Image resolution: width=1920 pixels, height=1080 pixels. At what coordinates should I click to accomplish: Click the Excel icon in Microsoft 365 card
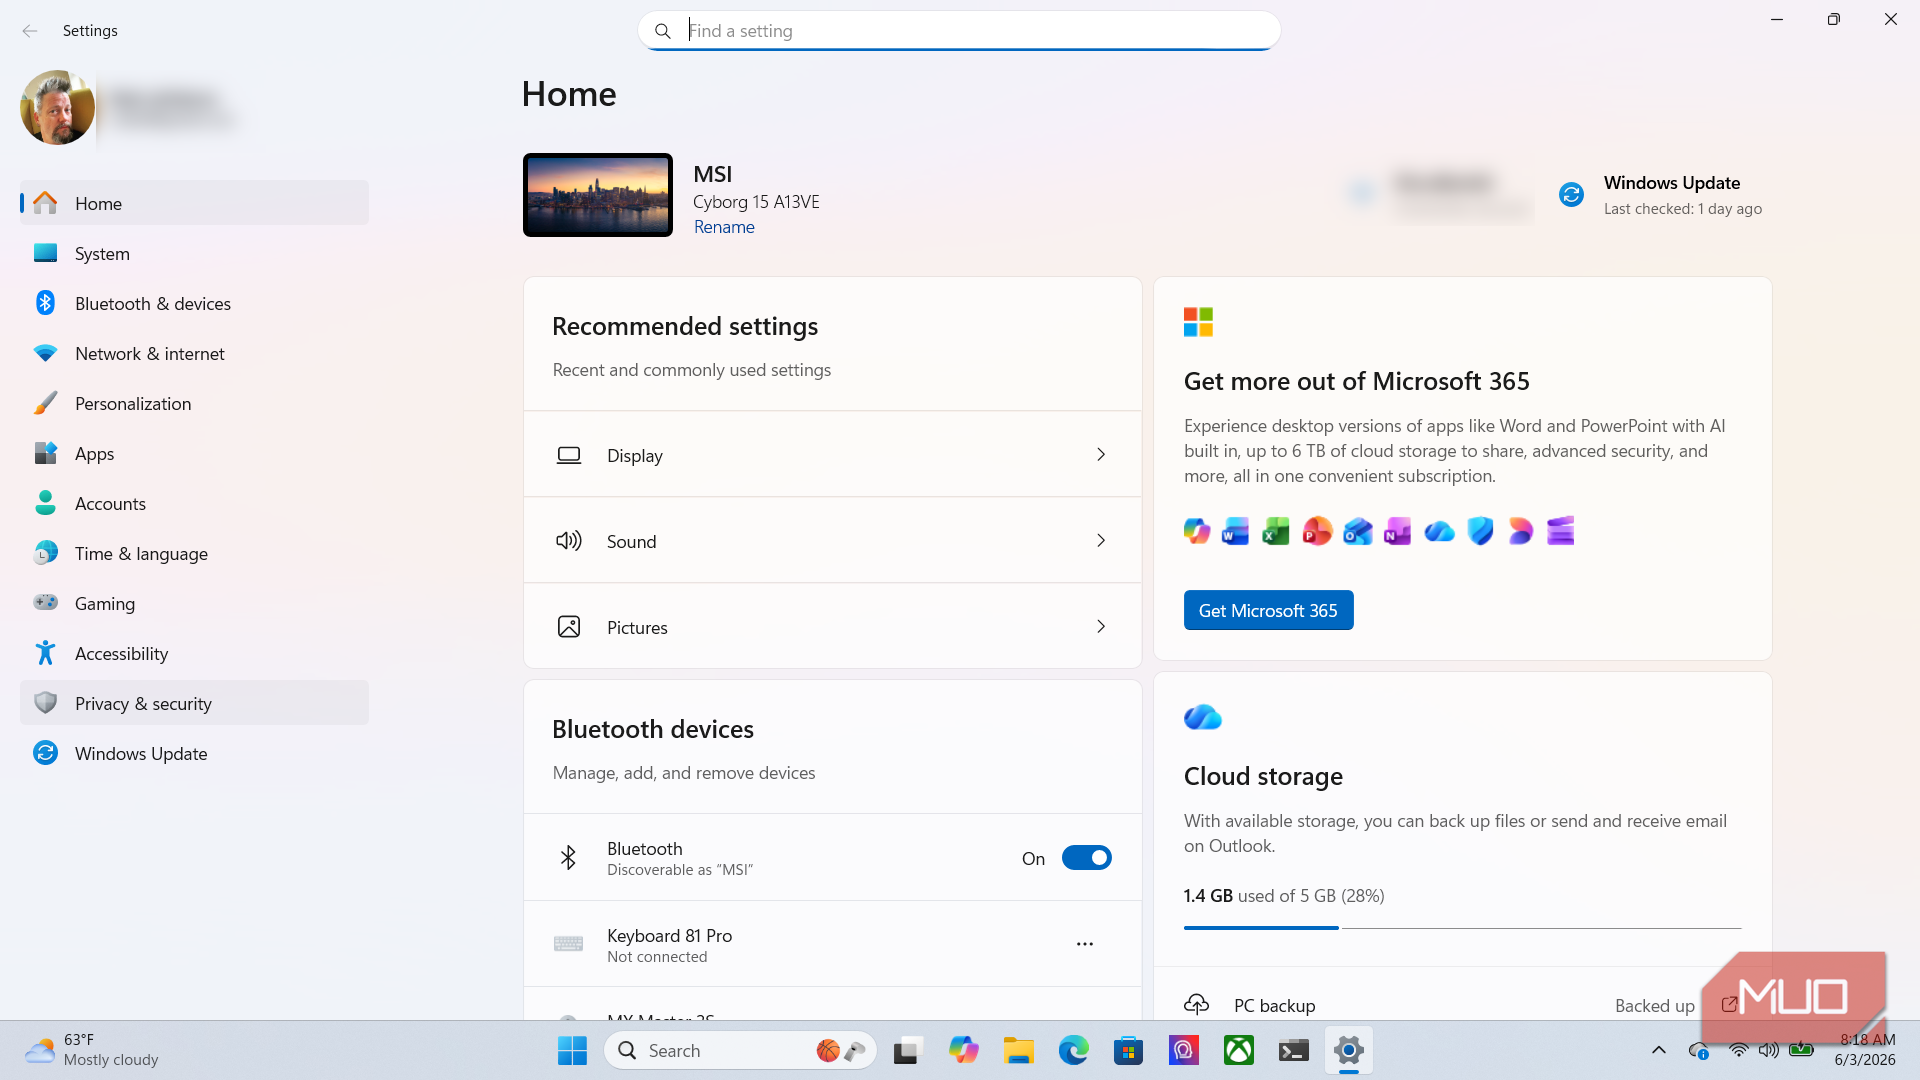(1276, 531)
